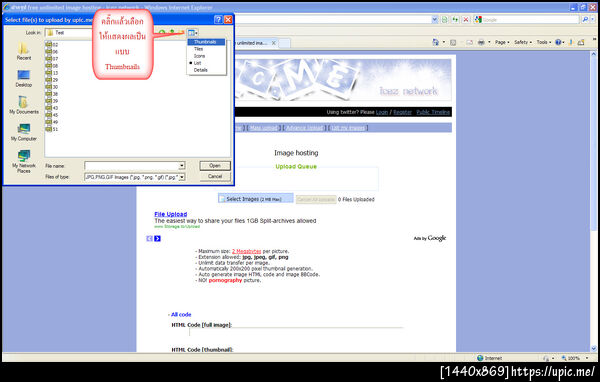Click the Home icon in IE command bar
The image size is (600, 382).
[x=435, y=42]
